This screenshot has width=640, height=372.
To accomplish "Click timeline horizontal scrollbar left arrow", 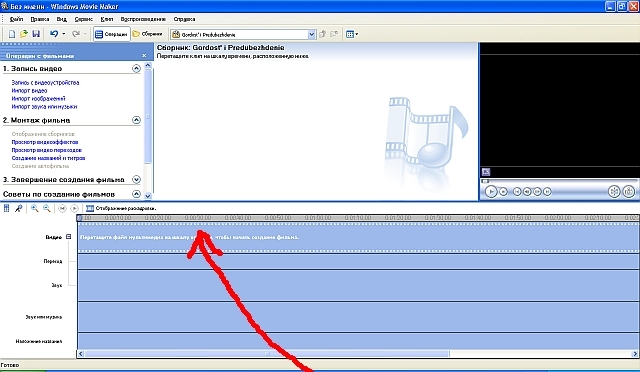I will (x=81, y=354).
